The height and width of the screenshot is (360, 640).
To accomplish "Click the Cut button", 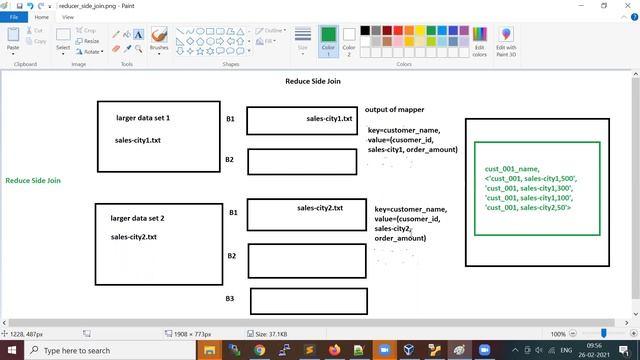I will click(x=35, y=31).
